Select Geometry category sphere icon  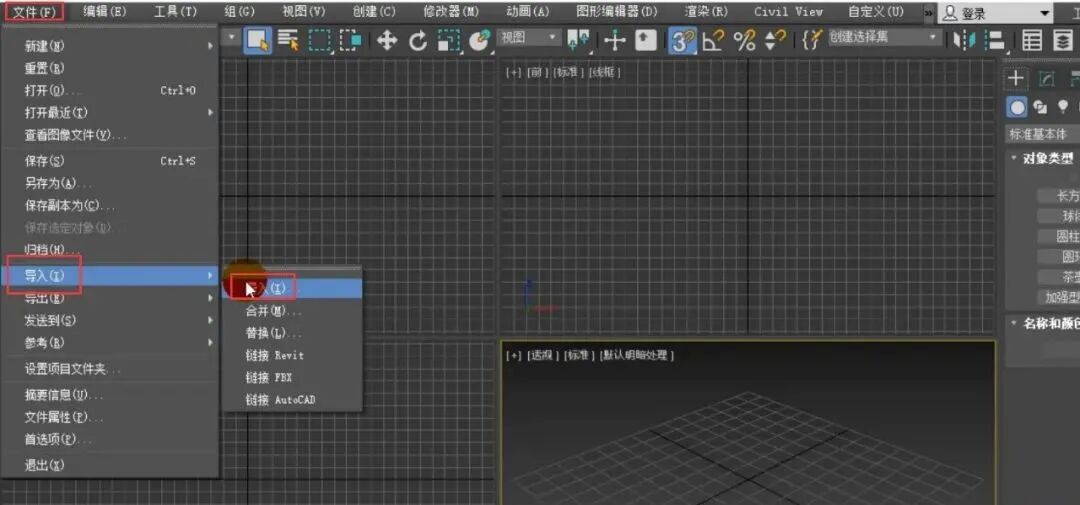tap(1017, 107)
